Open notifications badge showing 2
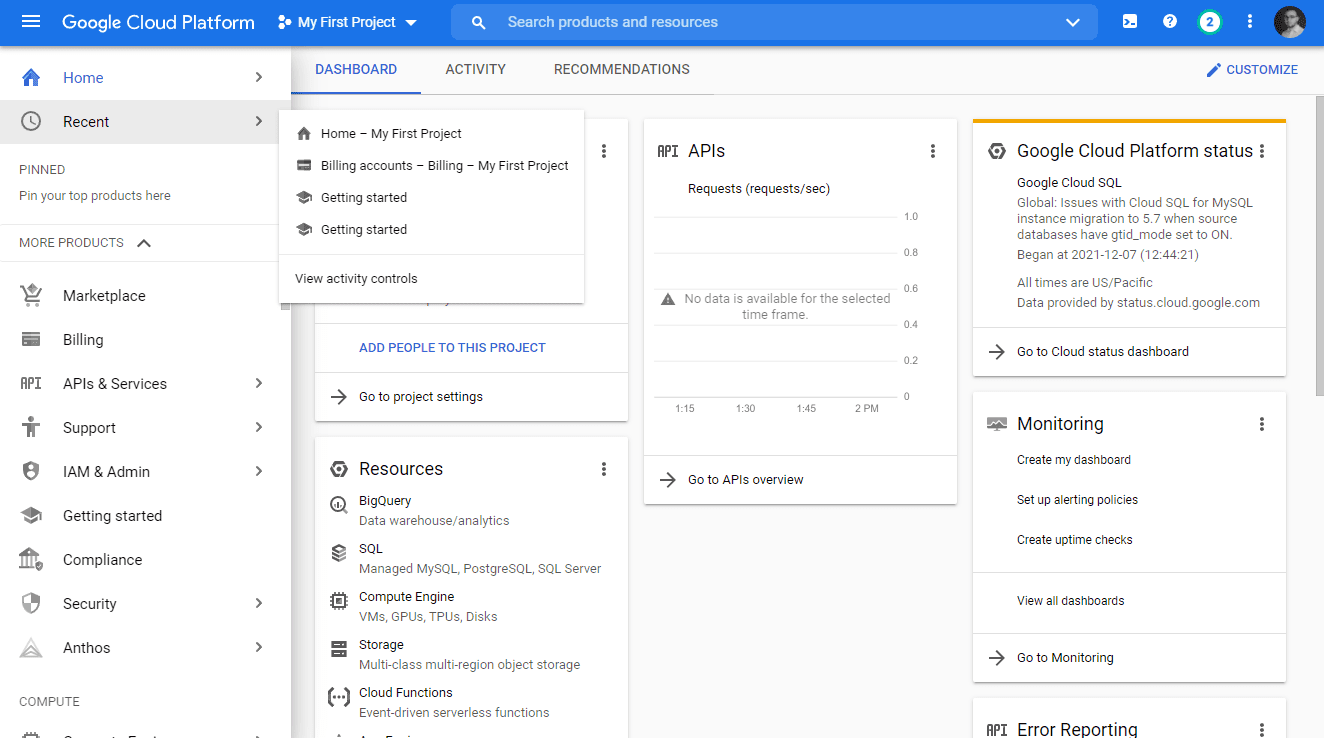1324x738 pixels. pos(1210,21)
